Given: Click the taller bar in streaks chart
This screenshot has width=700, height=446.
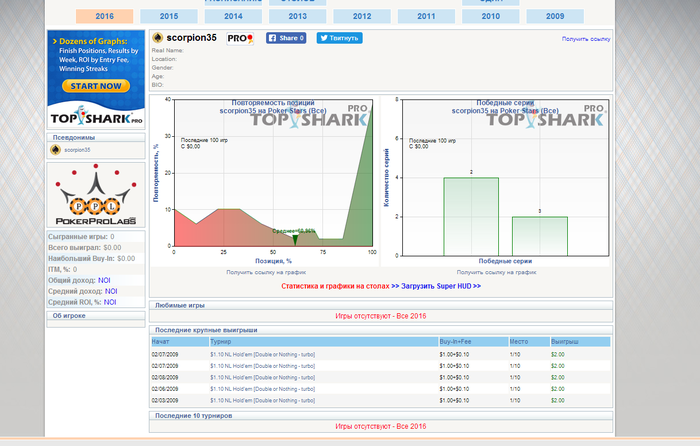Looking at the screenshot, I should click(x=471, y=217).
